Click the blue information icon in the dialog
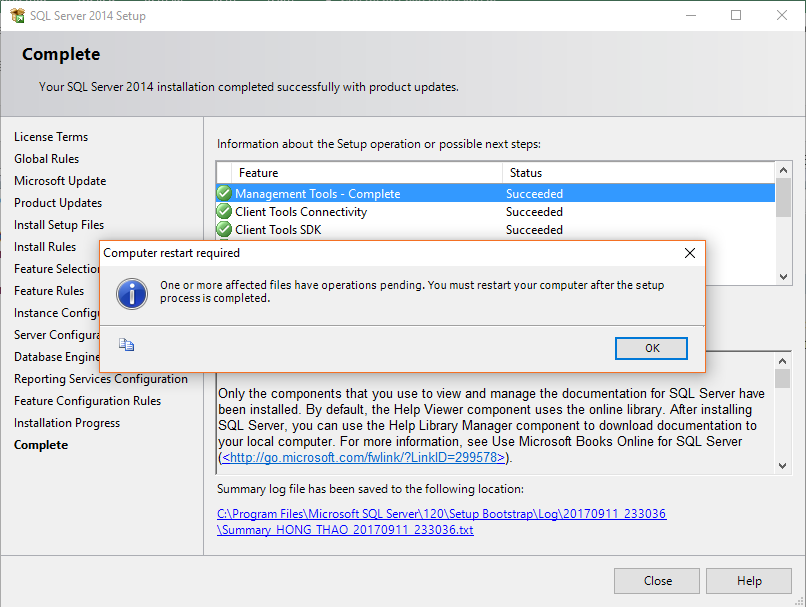 click(132, 294)
